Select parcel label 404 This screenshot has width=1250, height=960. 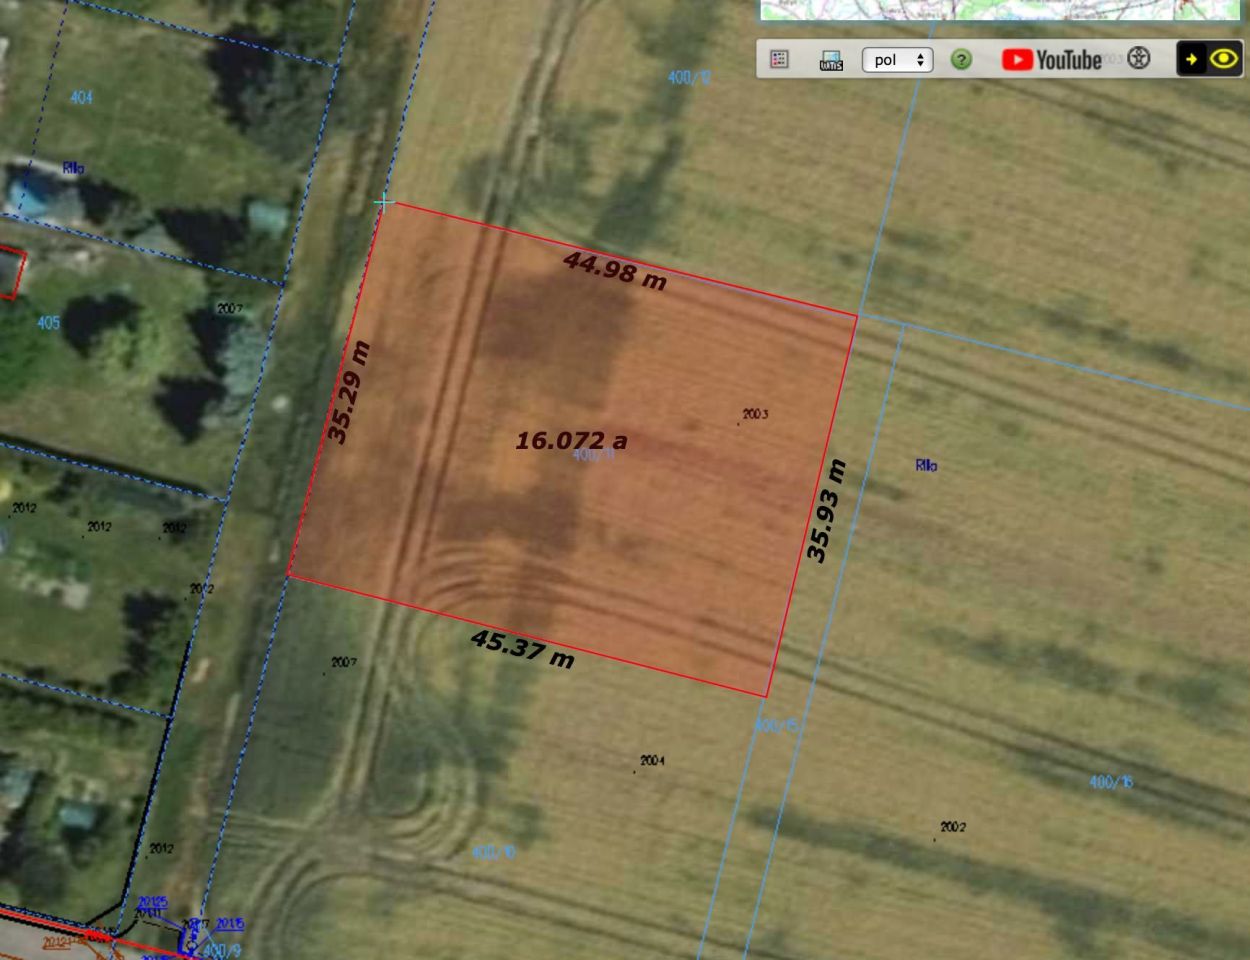(x=81, y=97)
